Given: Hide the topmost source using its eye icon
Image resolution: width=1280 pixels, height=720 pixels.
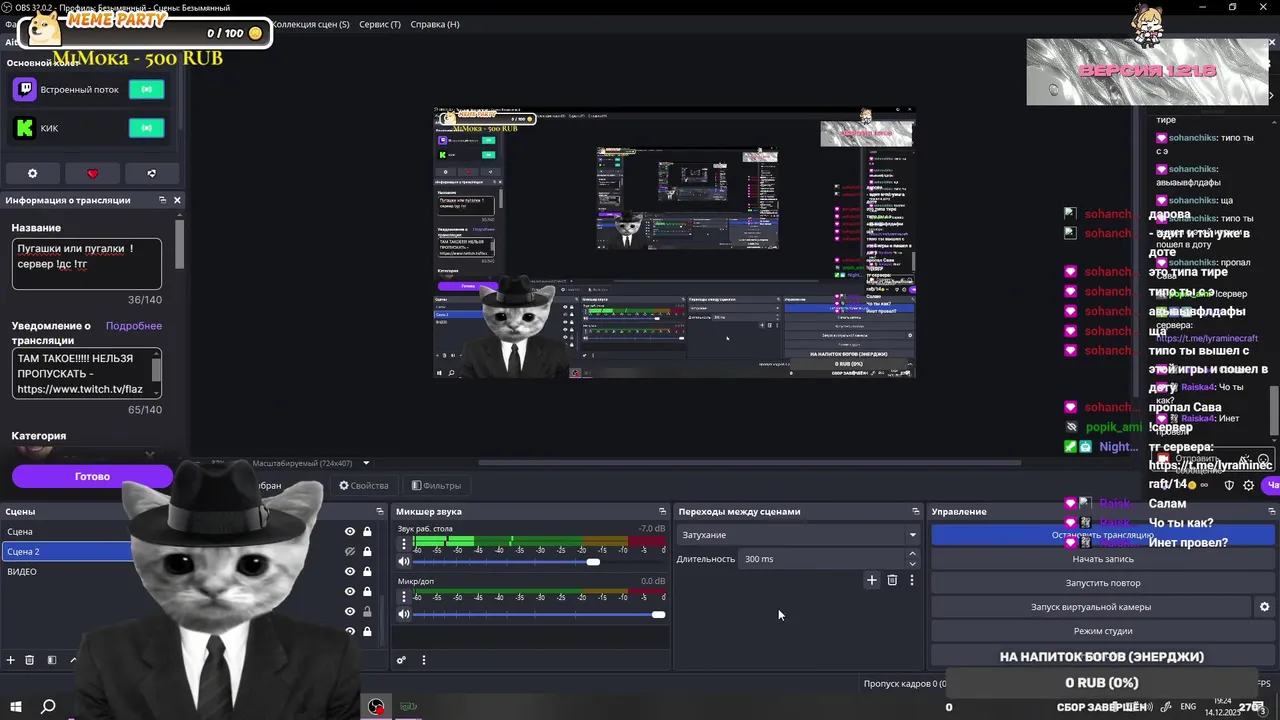Looking at the screenshot, I should [350, 532].
